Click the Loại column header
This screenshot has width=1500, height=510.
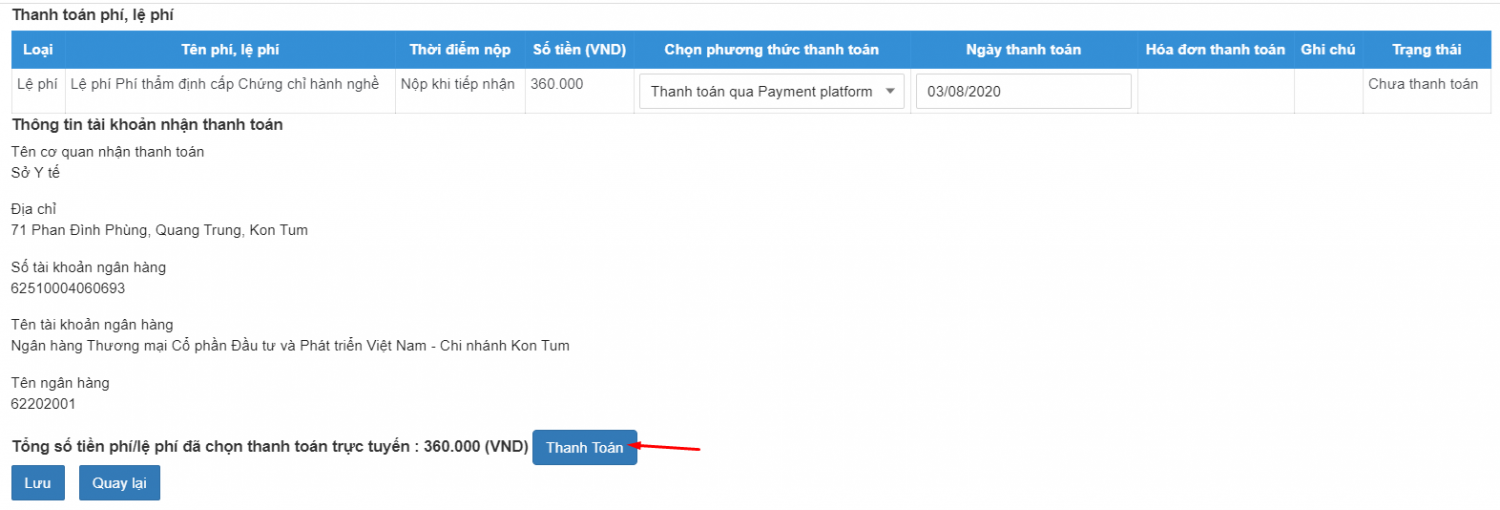(x=38, y=50)
